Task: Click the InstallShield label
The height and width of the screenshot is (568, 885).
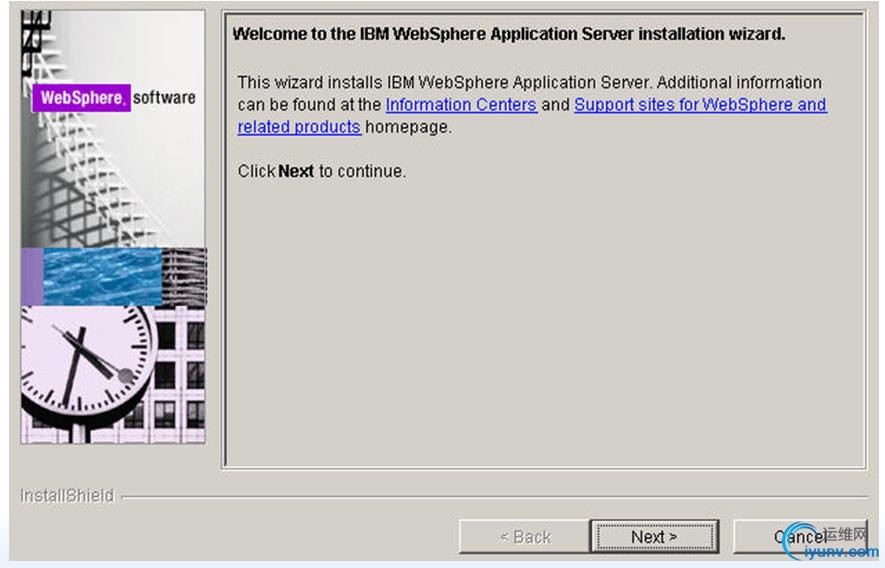Action: 67,496
